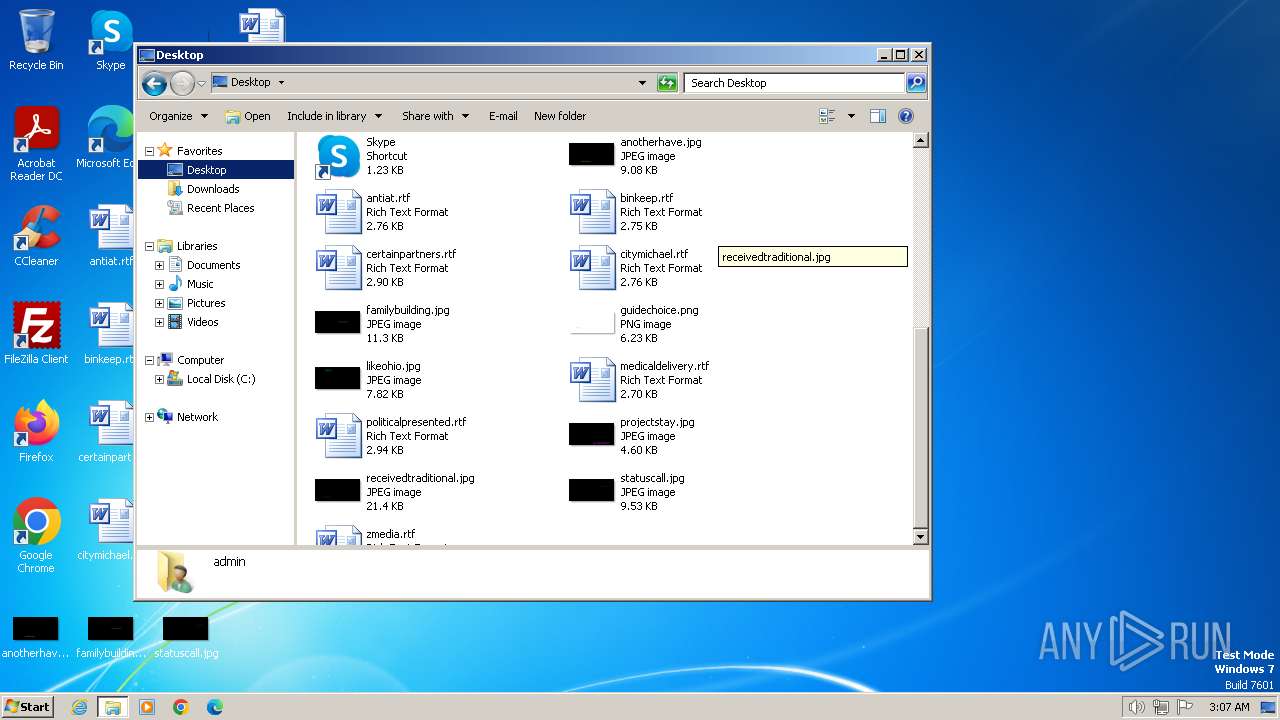Click the New folder button
The image size is (1280, 720).
point(560,116)
